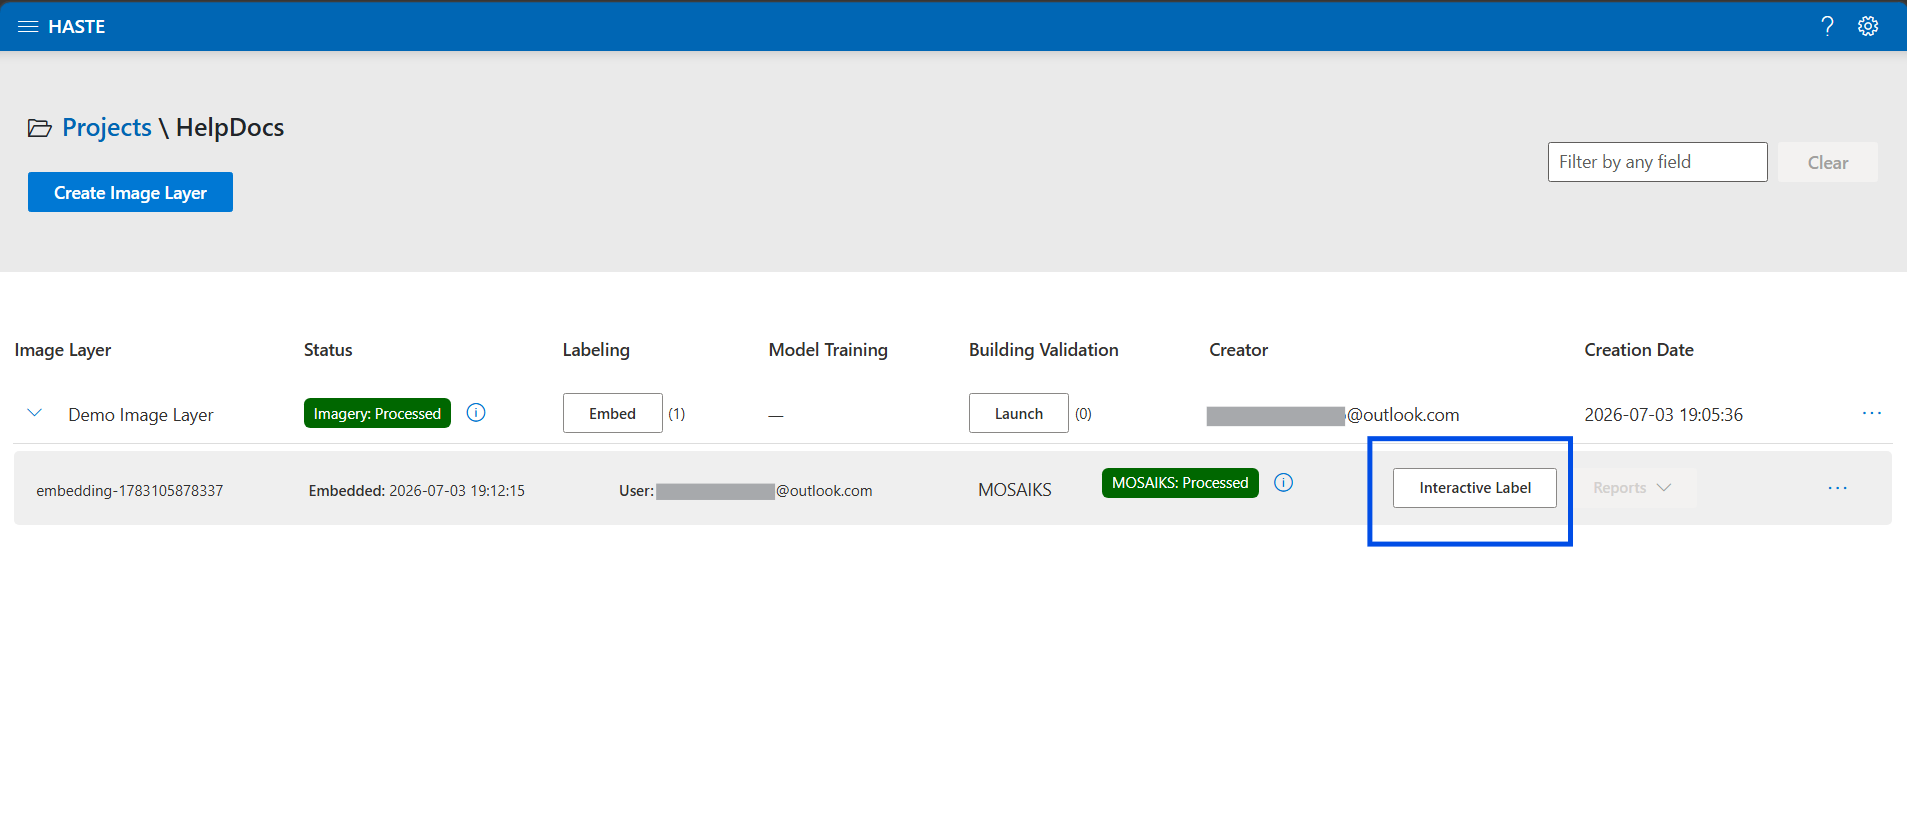
Task: Click the MOSAIKS label in embedding row
Action: 1014,490
